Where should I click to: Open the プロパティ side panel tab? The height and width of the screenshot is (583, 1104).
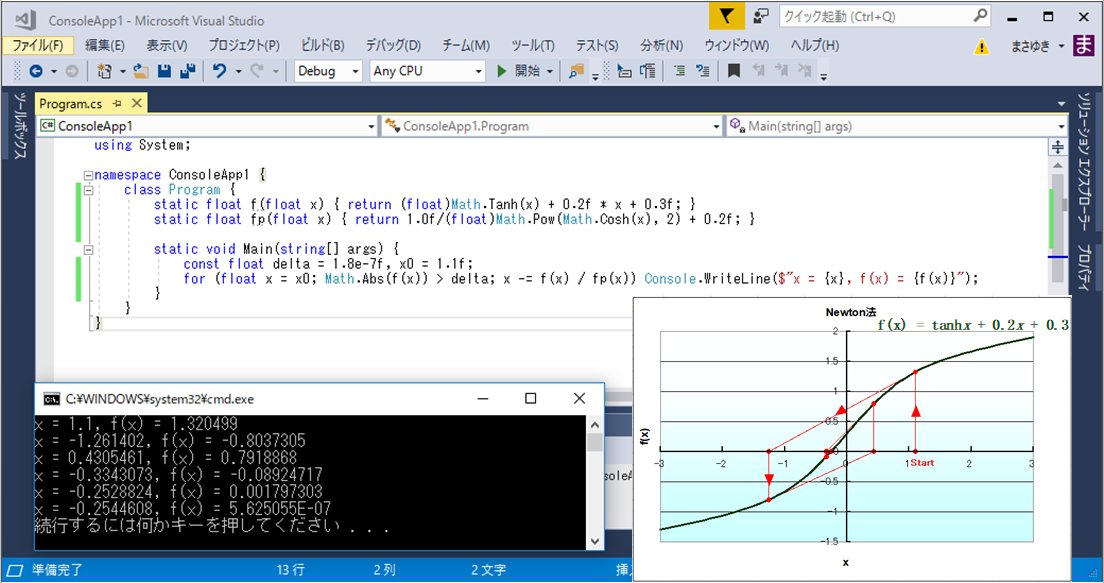coord(1084,269)
